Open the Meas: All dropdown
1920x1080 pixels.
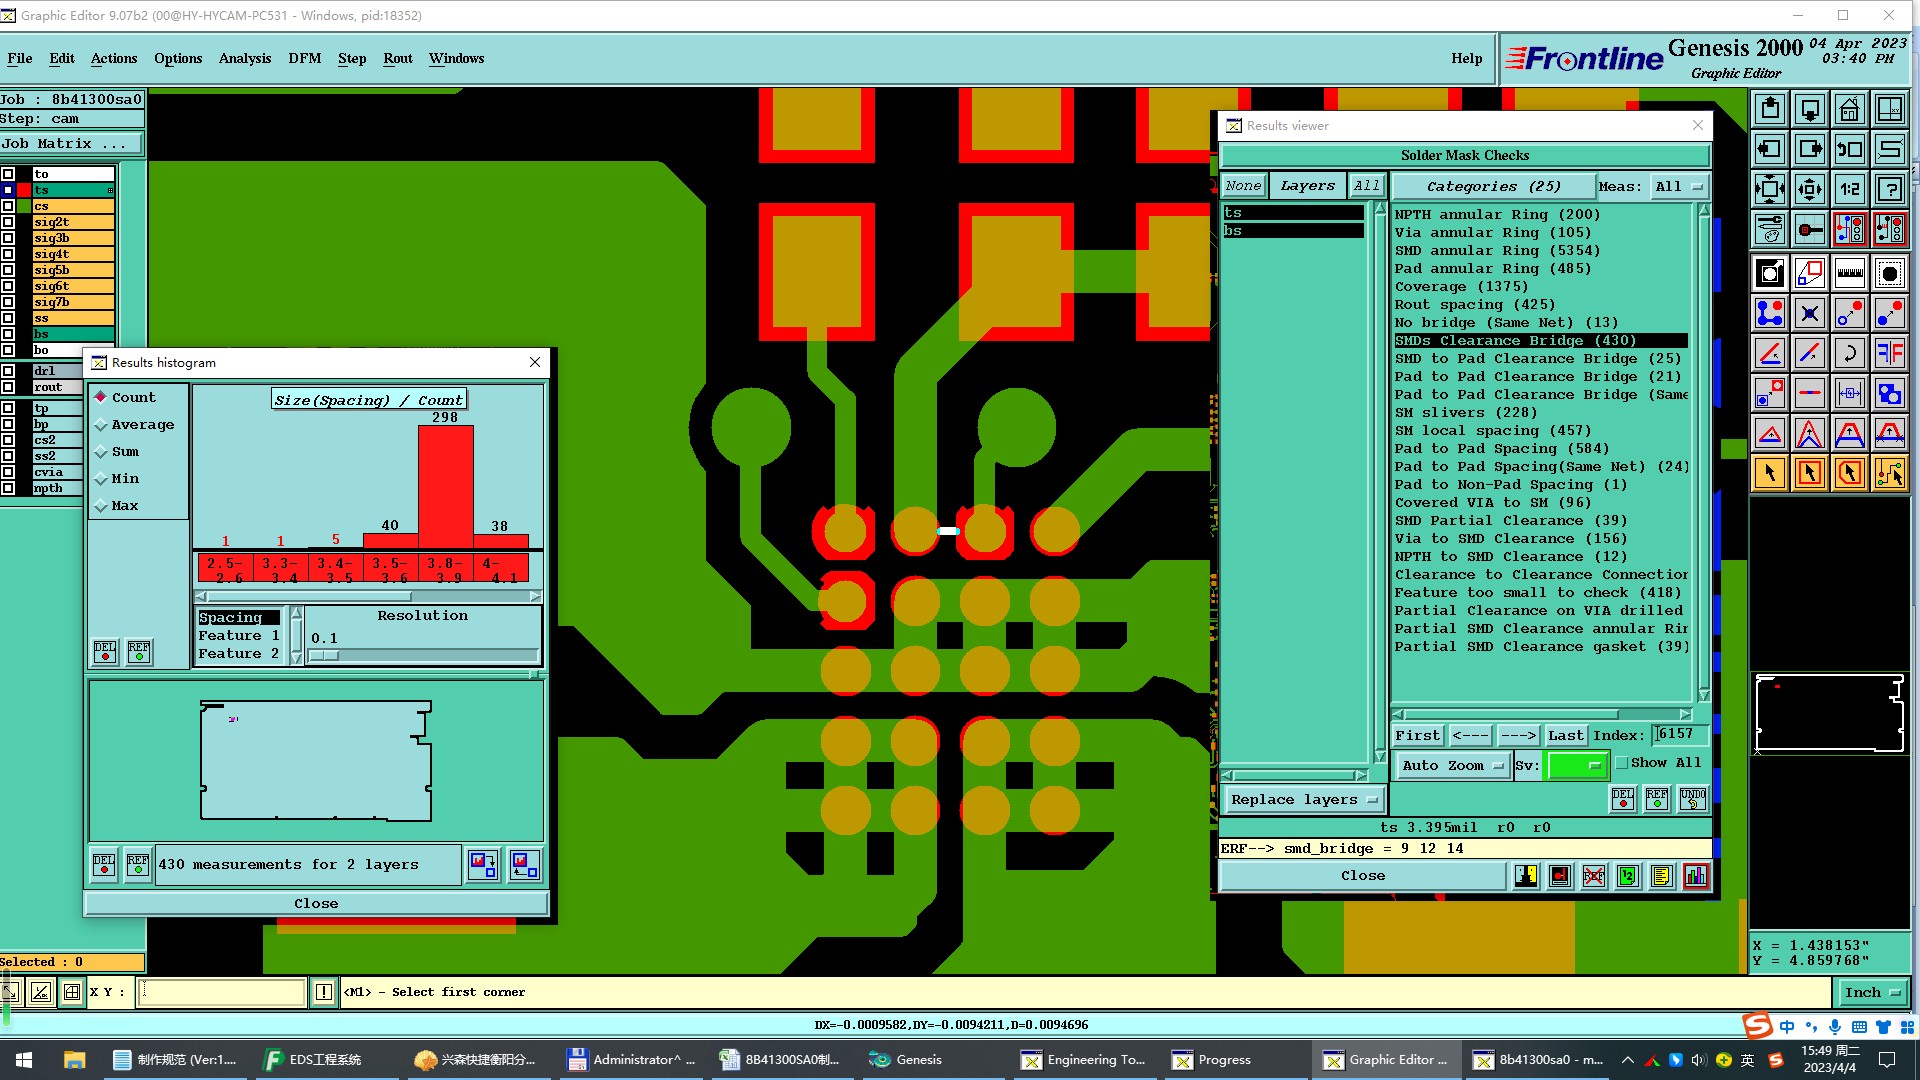click(x=1679, y=187)
